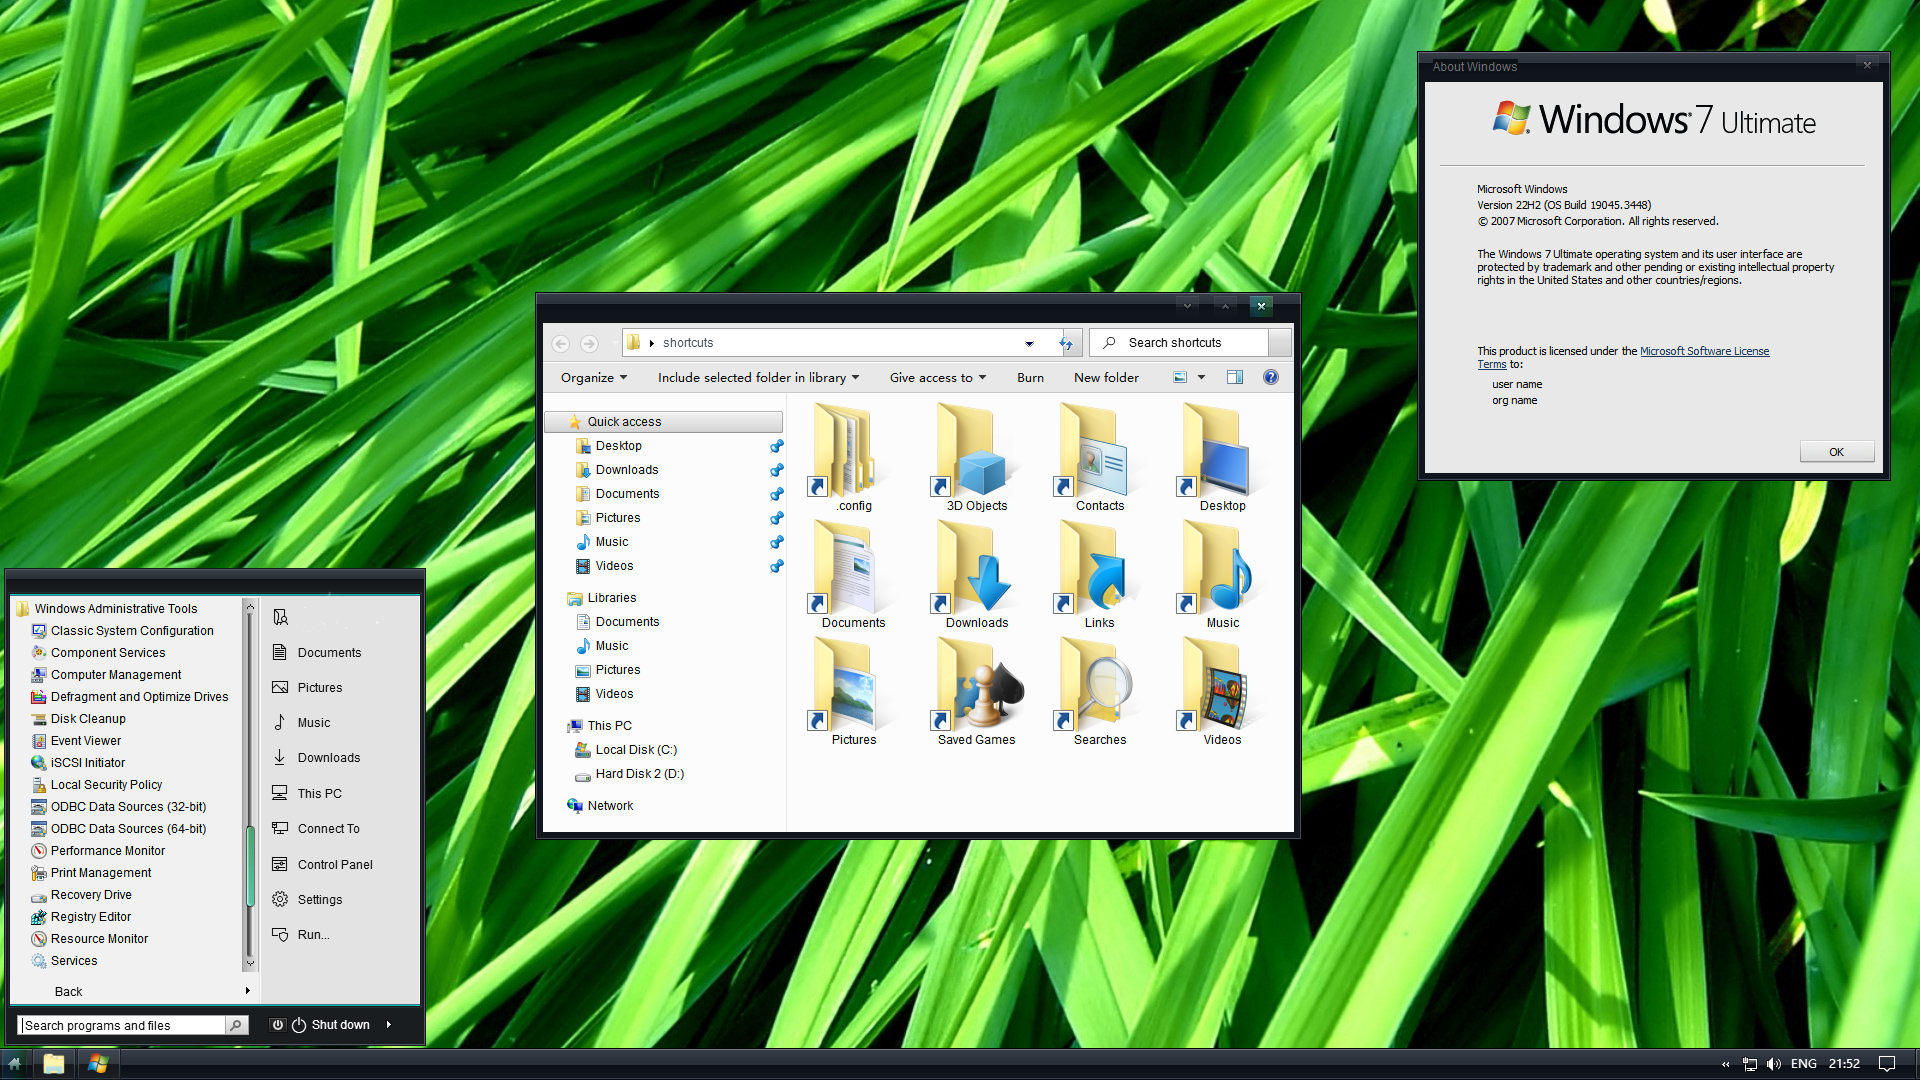Image resolution: width=1920 pixels, height=1080 pixels.
Task: Expand the Organize dropdown menu
Action: [594, 378]
